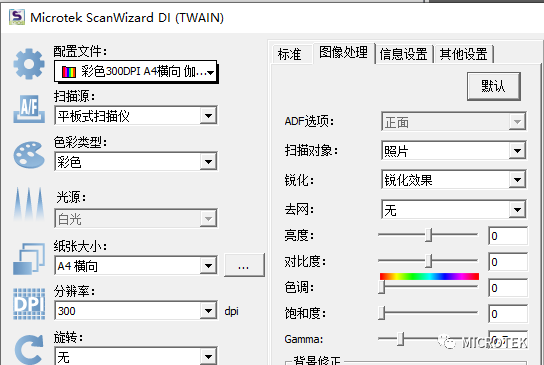544x365 pixels.
Task: Click the A/F scan source icon
Action: [x=29, y=109]
